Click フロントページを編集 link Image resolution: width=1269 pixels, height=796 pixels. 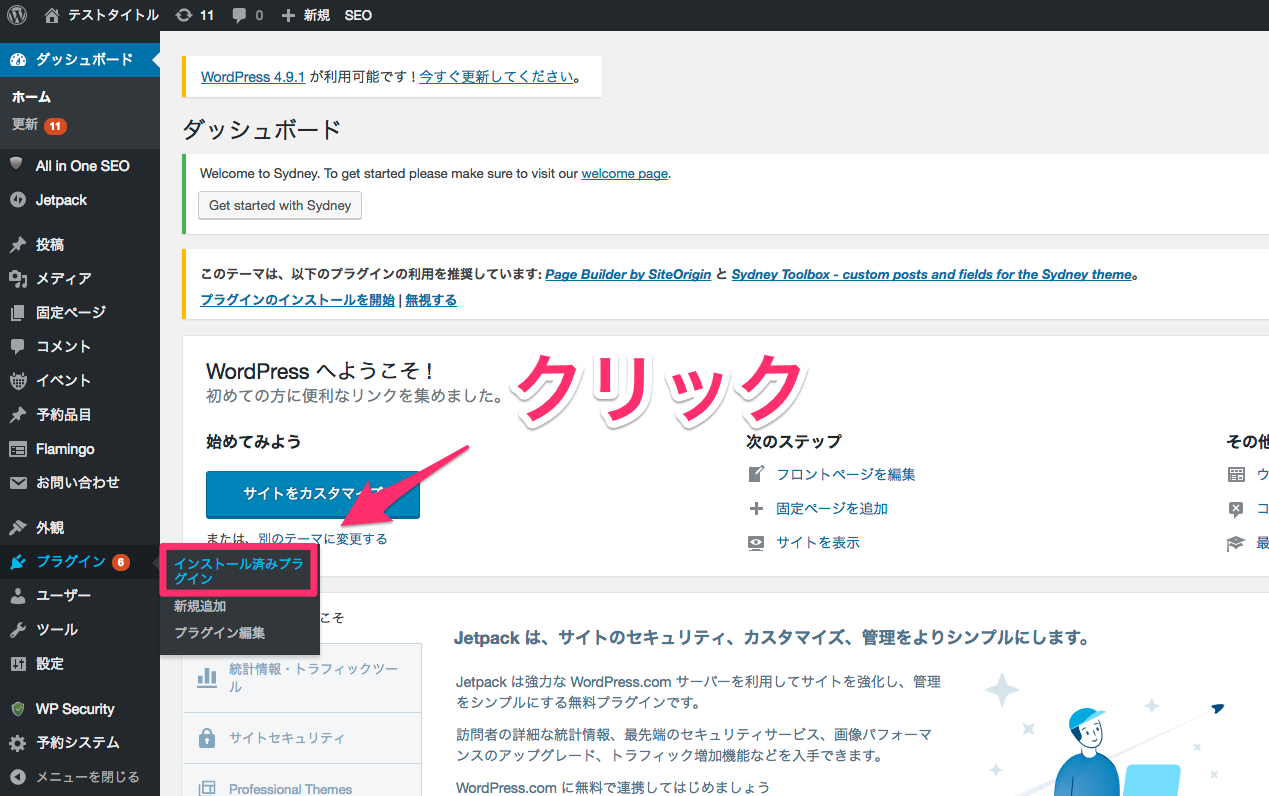[846, 474]
